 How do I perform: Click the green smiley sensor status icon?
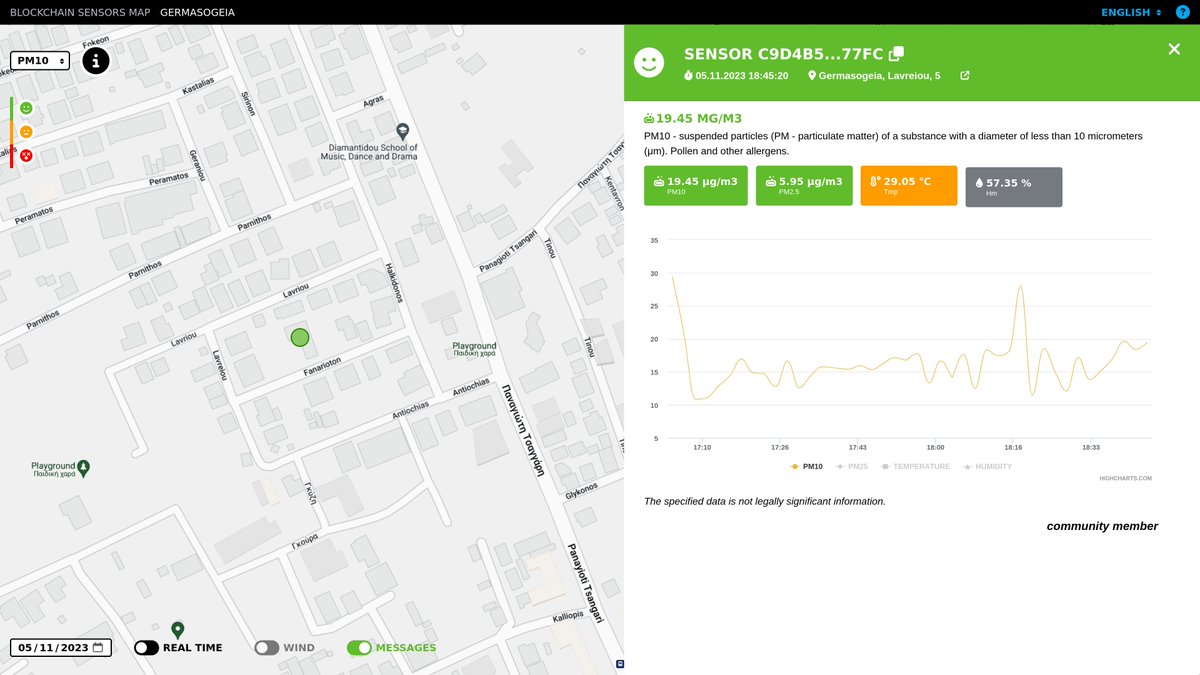[x=649, y=62]
